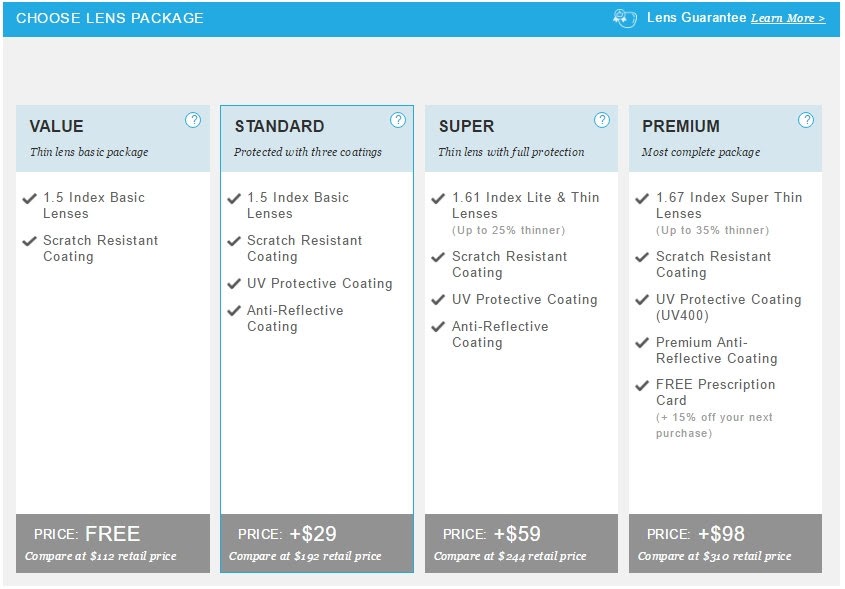Click checkmark beside FREE Prescription Card
The image size is (845, 589).
(642, 385)
